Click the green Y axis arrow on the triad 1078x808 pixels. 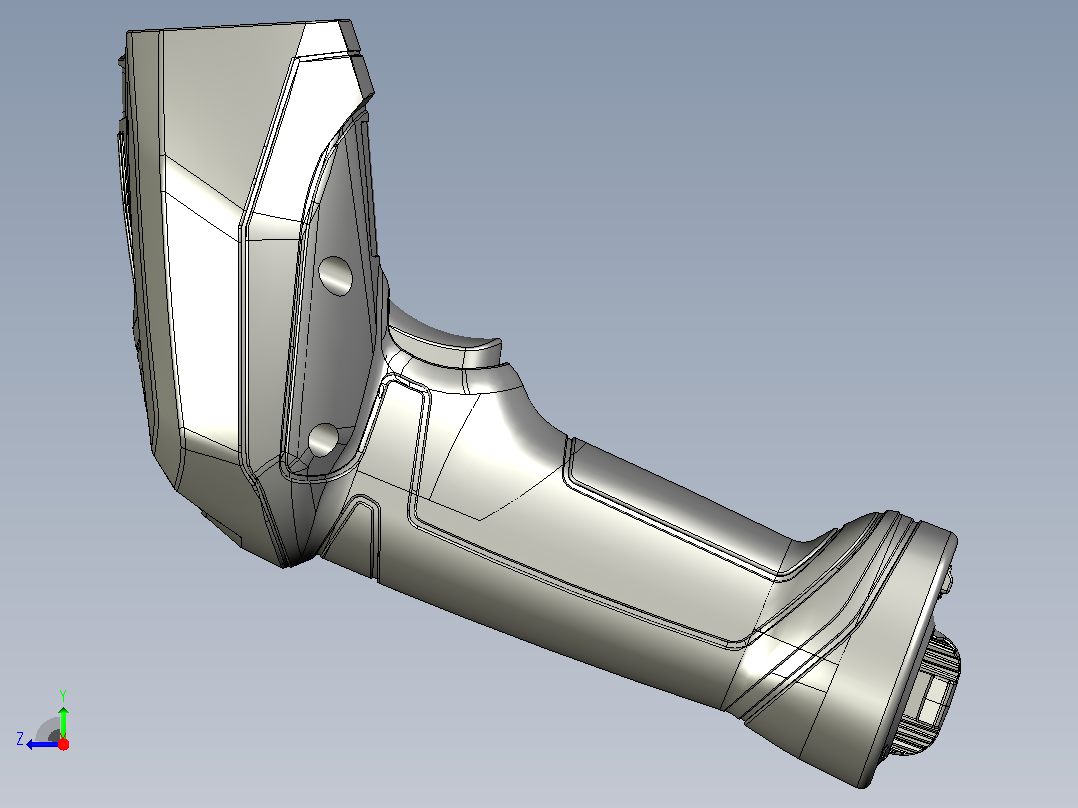click(x=63, y=721)
